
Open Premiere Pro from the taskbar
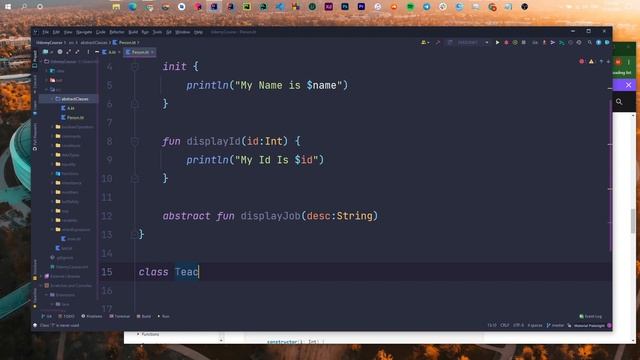pyautogui.click(x=361, y=7)
